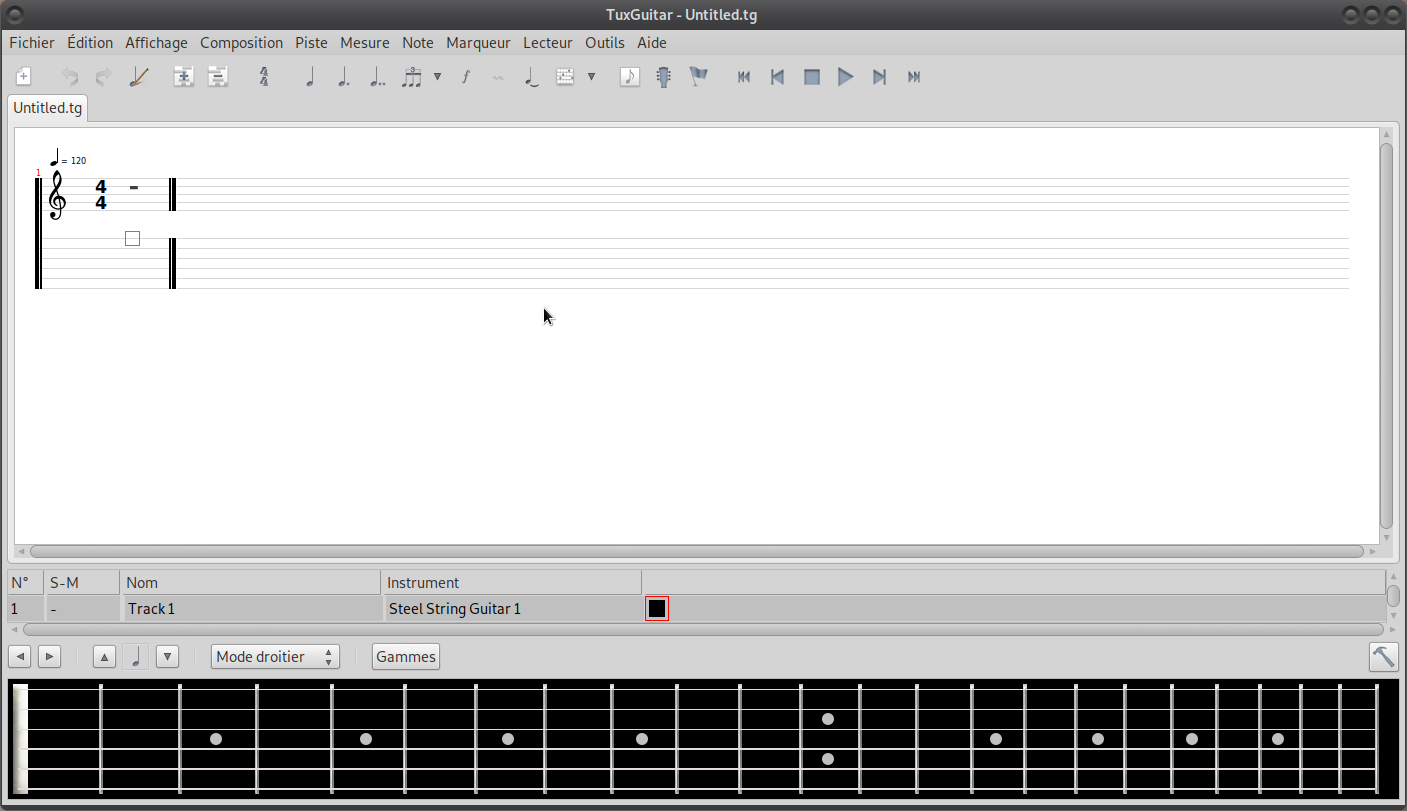Open the Marqueur menu
Viewport: 1407px width, 811px height.
point(478,43)
